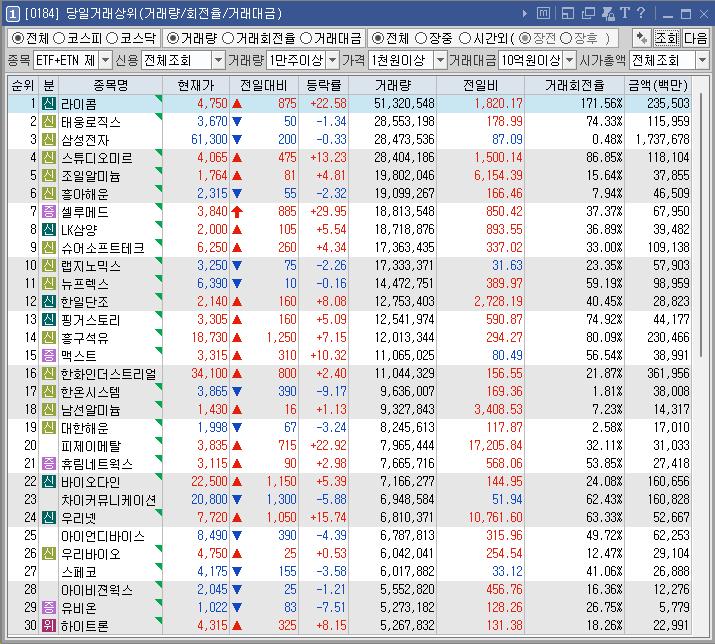Click the 다음 next button
This screenshot has width=715, height=644.
click(x=695, y=38)
